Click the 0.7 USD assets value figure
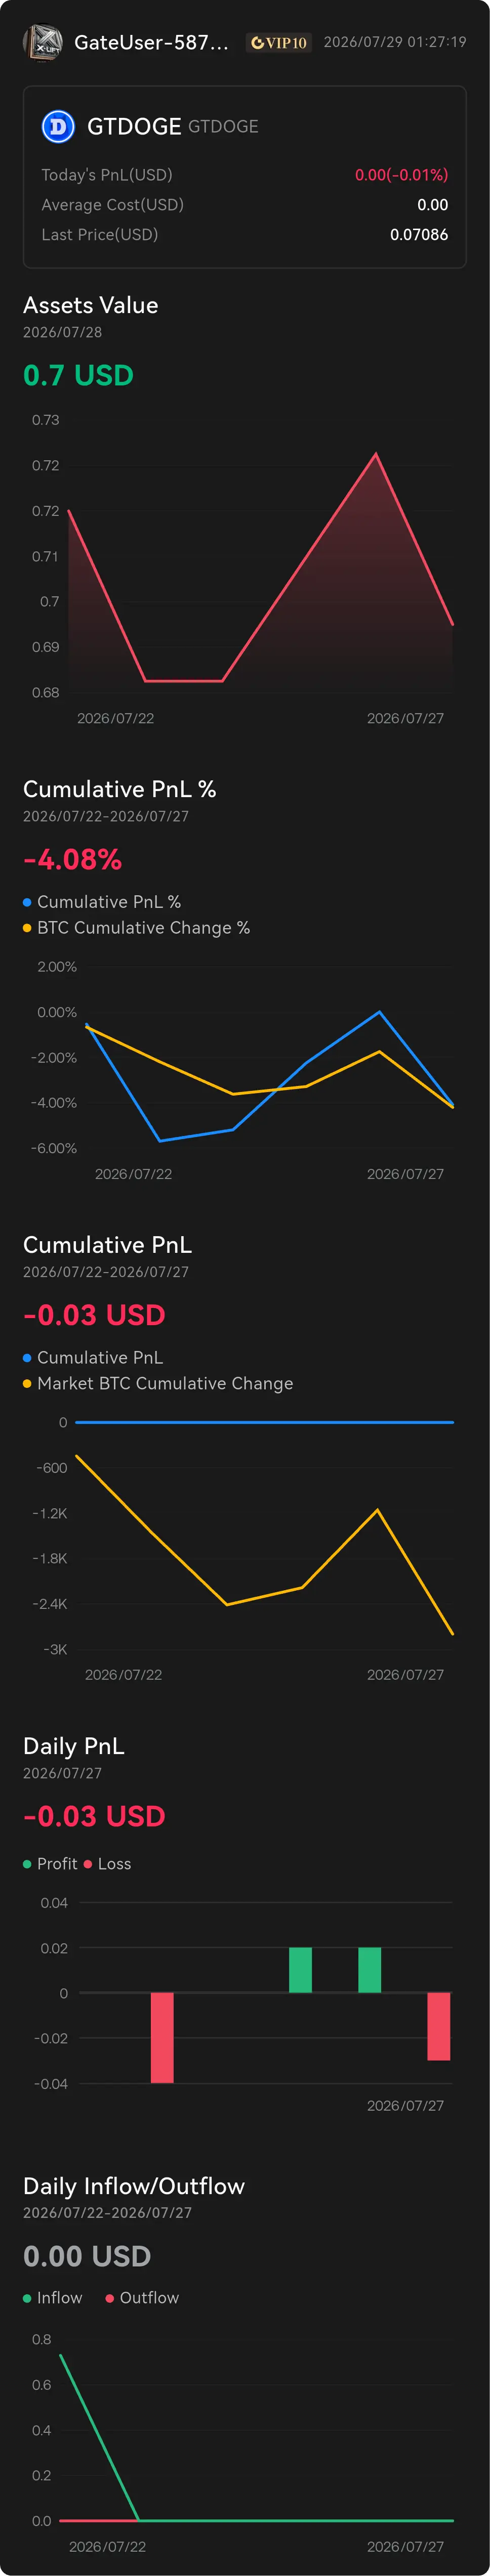 78,375
